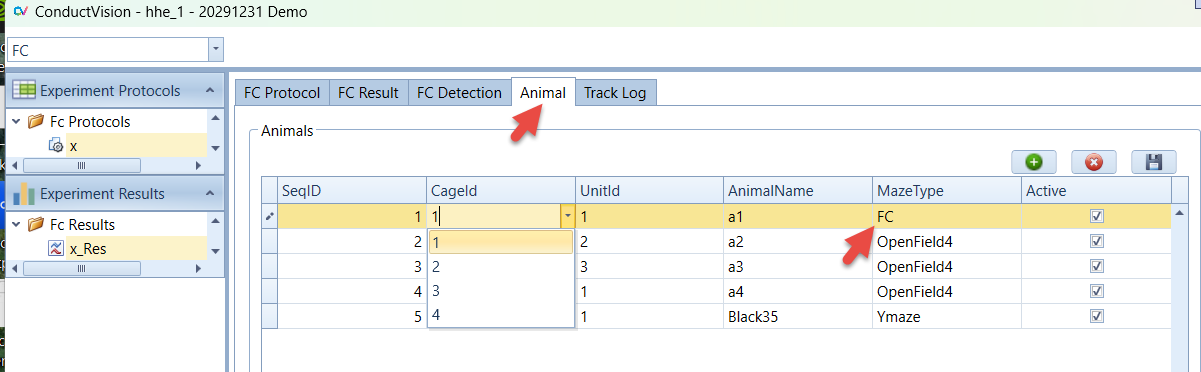
Task: Switch to the FC Protocol tab
Action: [x=282, y=92]
